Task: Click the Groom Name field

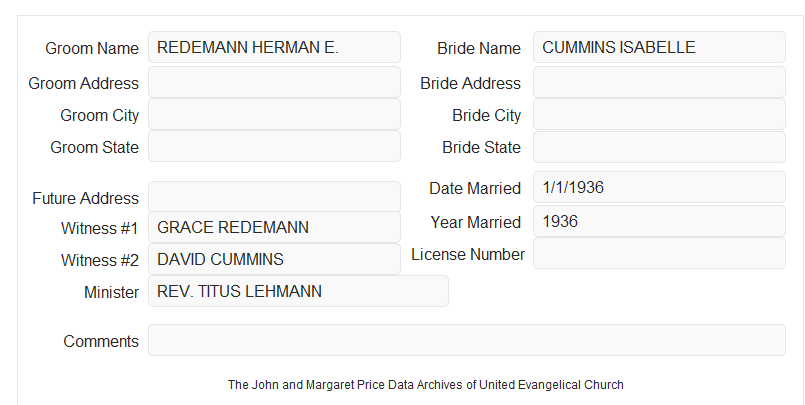Action: [274, 47]
